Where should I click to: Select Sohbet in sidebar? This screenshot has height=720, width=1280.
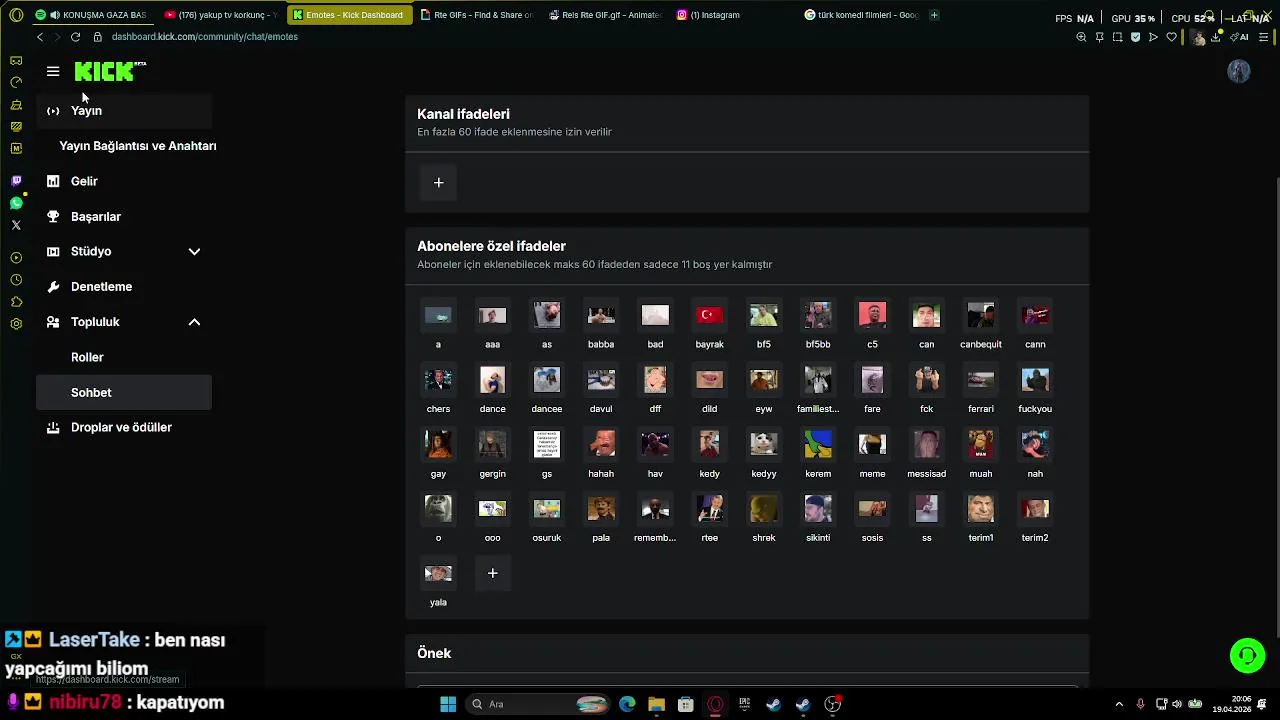click(x=123, y=392)
